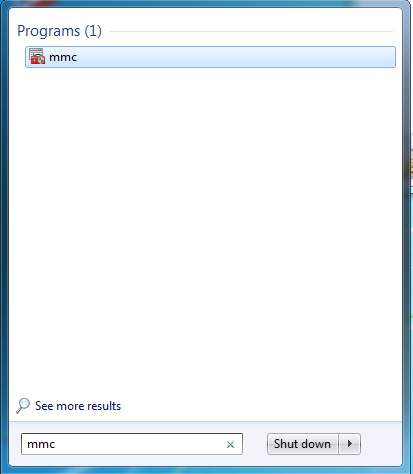Image resolution: width=413 pixels, height=474 pixels.
Task: Click the mmc label in the Programs list
Action: pyautogui.click(x=63, y=57)
